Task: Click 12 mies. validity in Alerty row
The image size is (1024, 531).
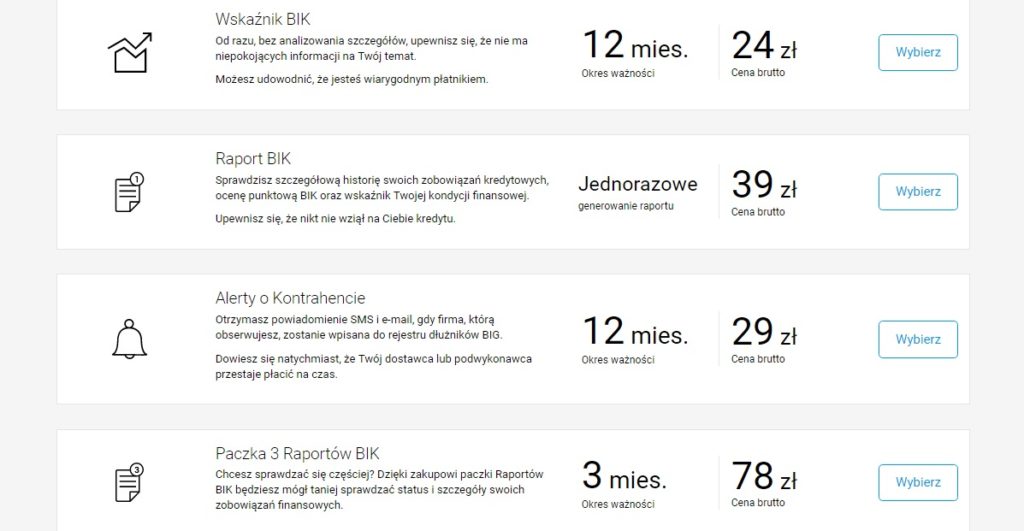Action: coord(635,331)
